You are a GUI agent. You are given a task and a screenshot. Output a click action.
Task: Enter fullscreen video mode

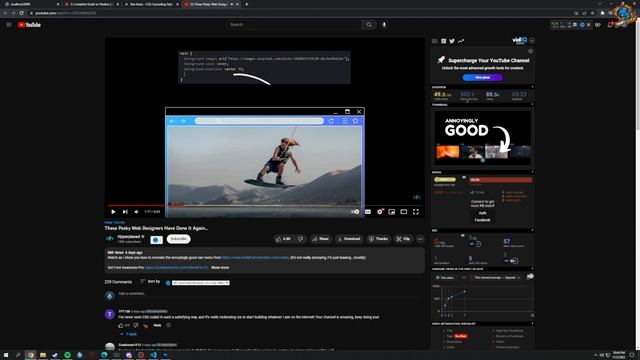click(416, 212)
